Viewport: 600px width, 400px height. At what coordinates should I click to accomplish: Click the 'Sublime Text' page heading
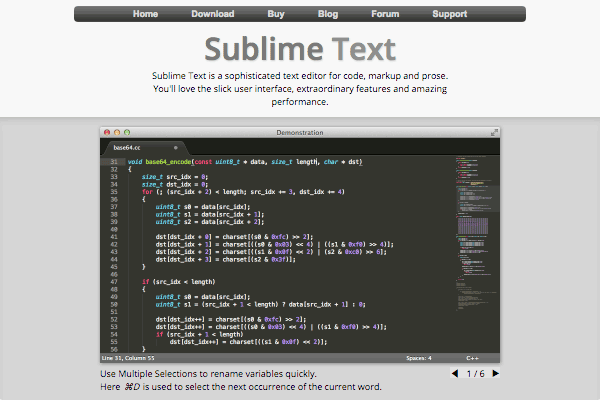[x=300, y=49]
